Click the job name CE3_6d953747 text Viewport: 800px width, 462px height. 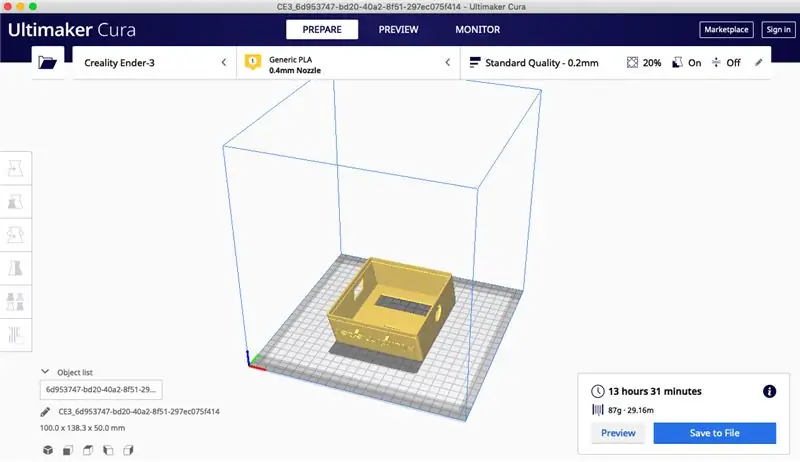click(x=139, y=412)
